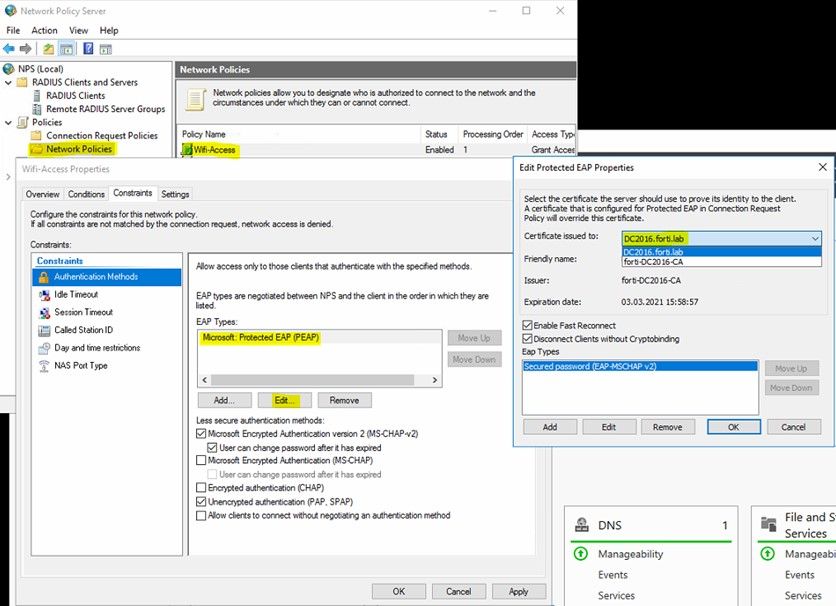Click the Processing Order column header

point(493,134)
